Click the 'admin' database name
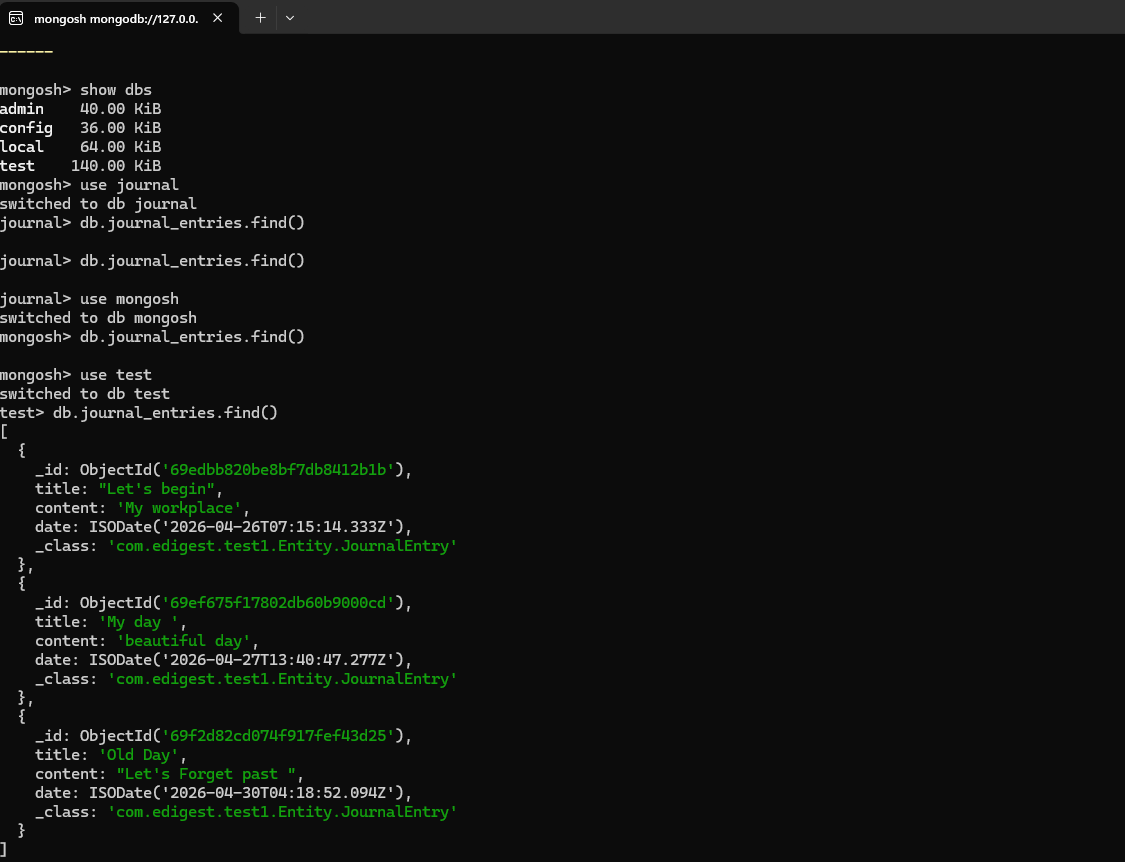 [x=22, y=109]
